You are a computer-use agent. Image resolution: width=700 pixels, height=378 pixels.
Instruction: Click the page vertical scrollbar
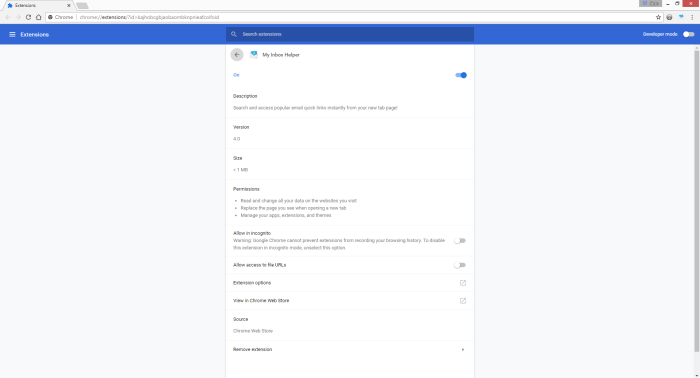696,201
